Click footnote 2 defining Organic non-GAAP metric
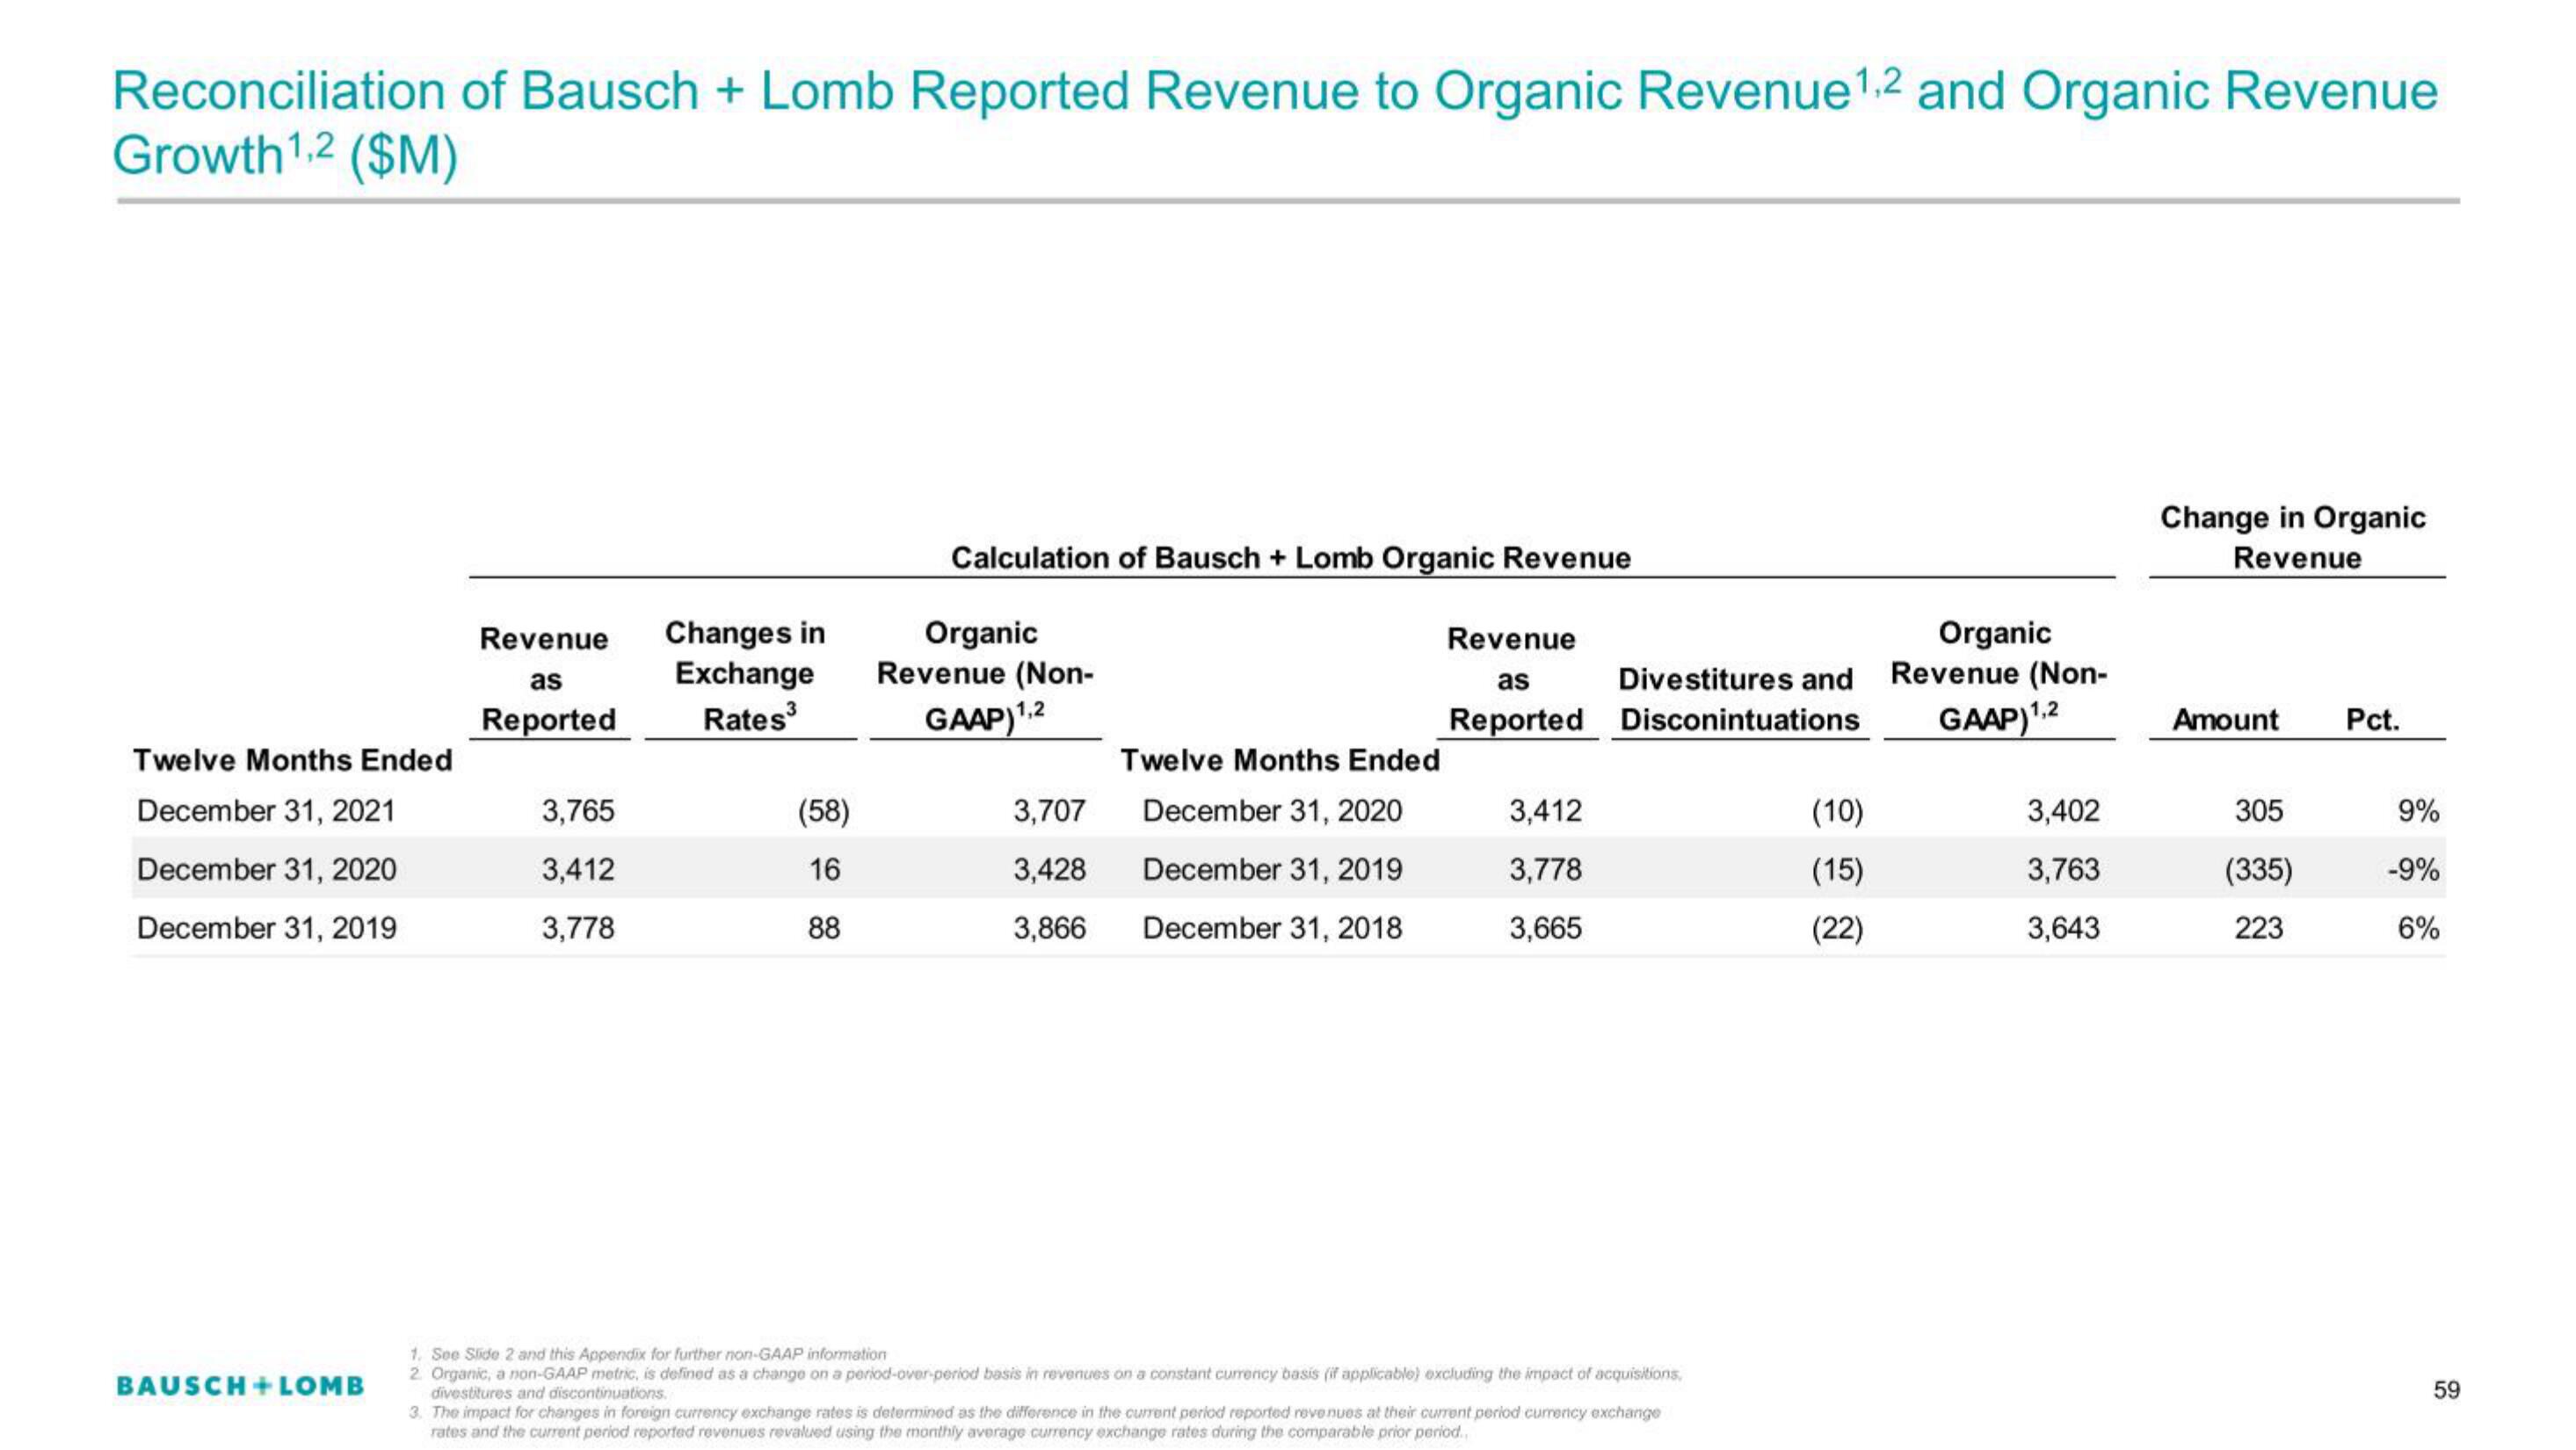2576x1450 pixels. click(x=1046, y=1383)
